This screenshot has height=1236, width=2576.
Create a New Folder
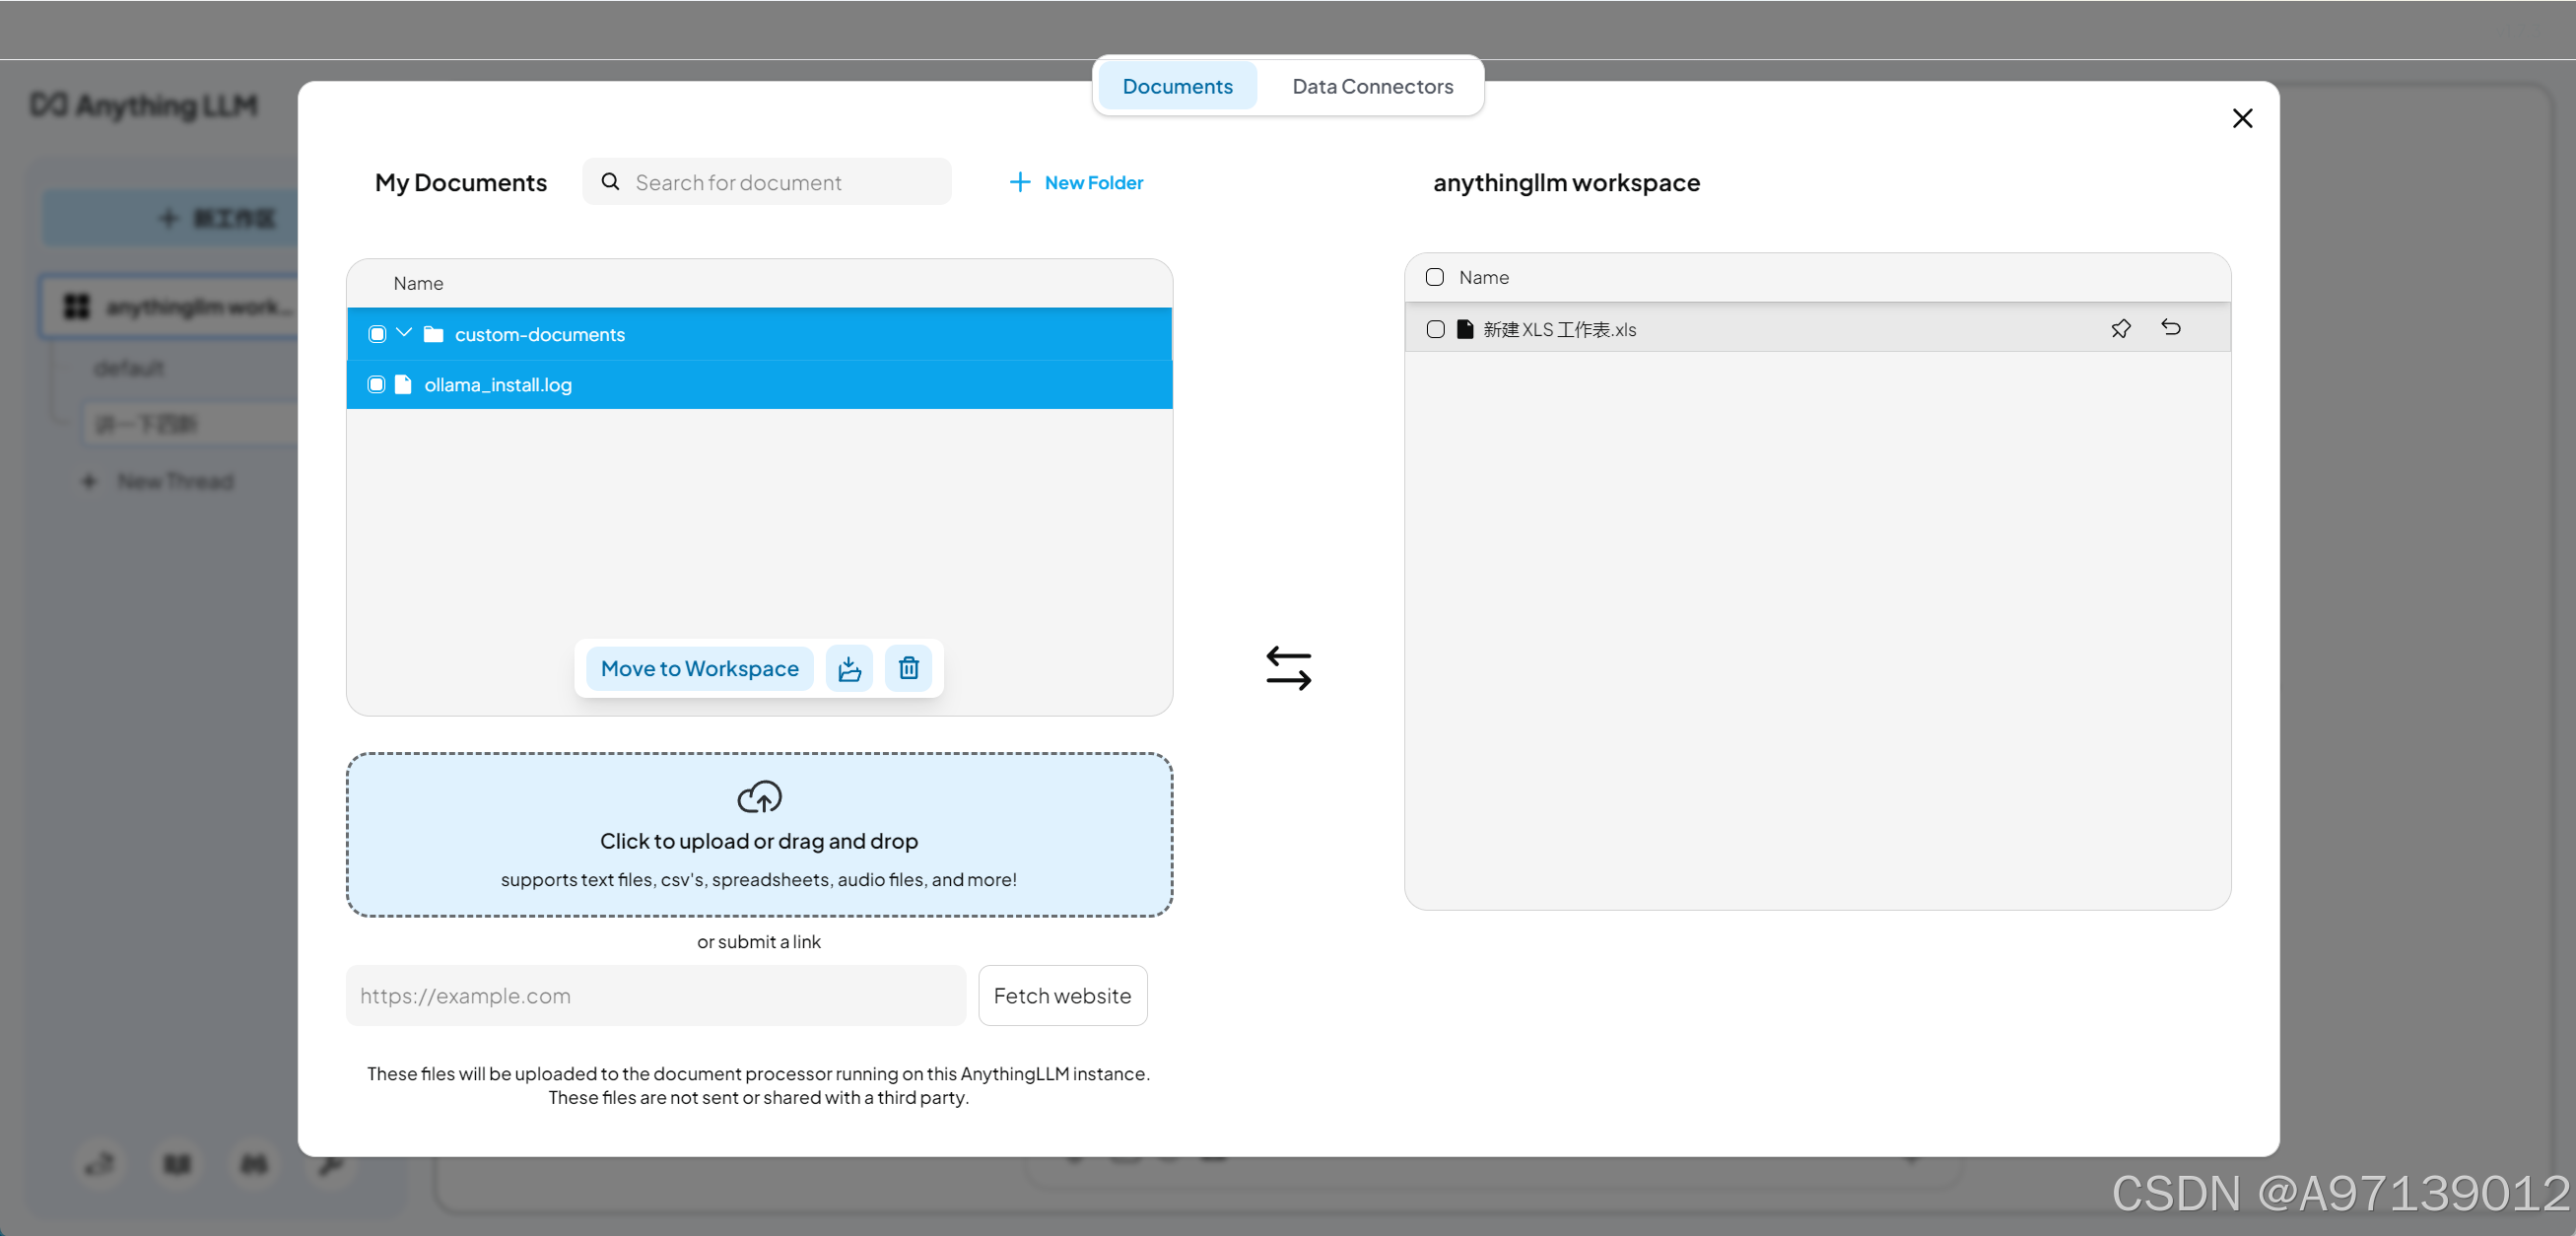click(1076, 182)
